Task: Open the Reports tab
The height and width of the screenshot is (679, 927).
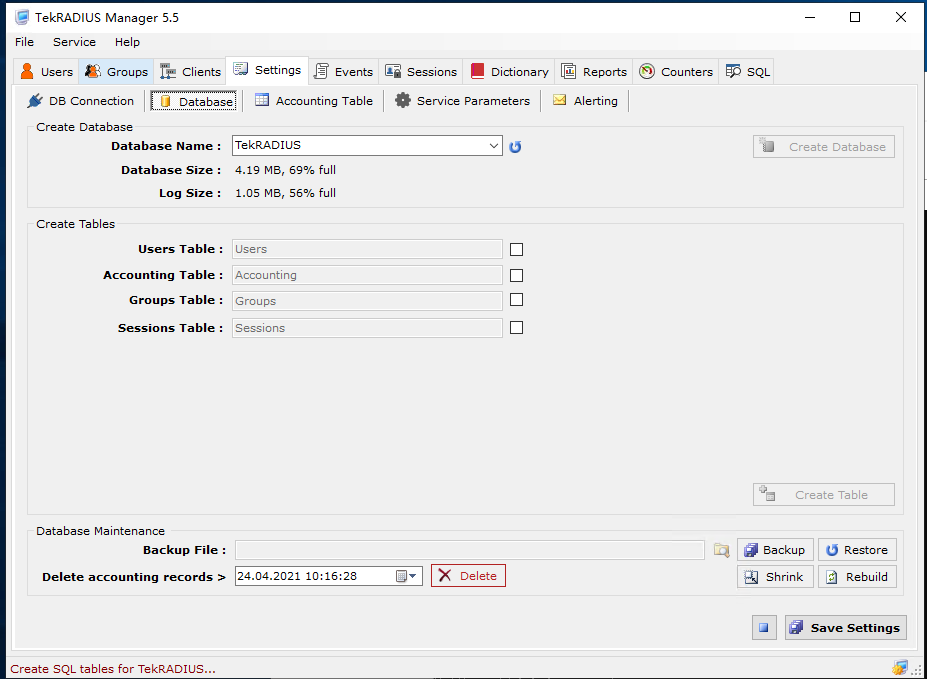Action: click(594, 72)
